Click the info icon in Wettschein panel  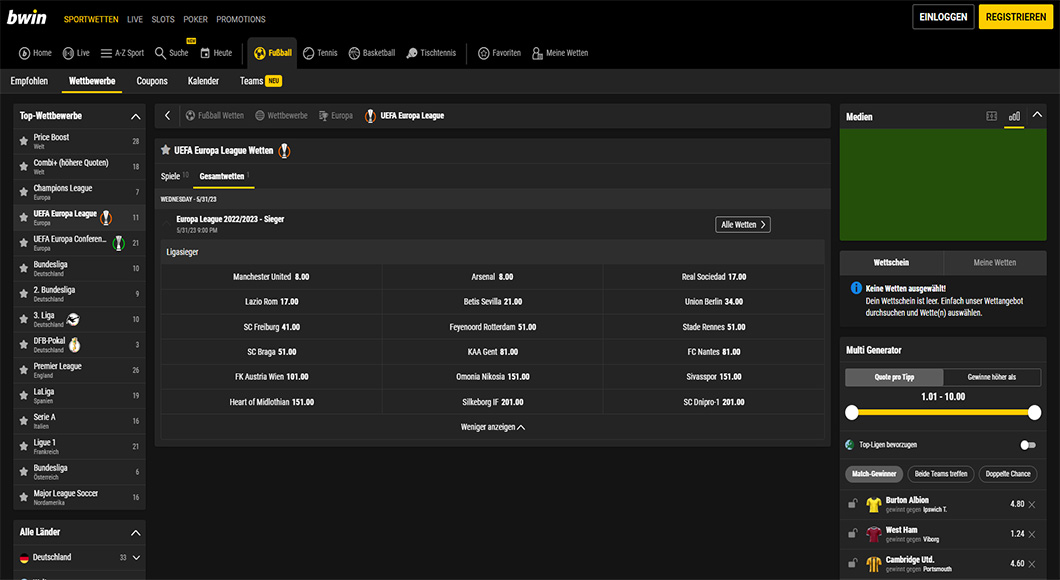coord(856,288)
